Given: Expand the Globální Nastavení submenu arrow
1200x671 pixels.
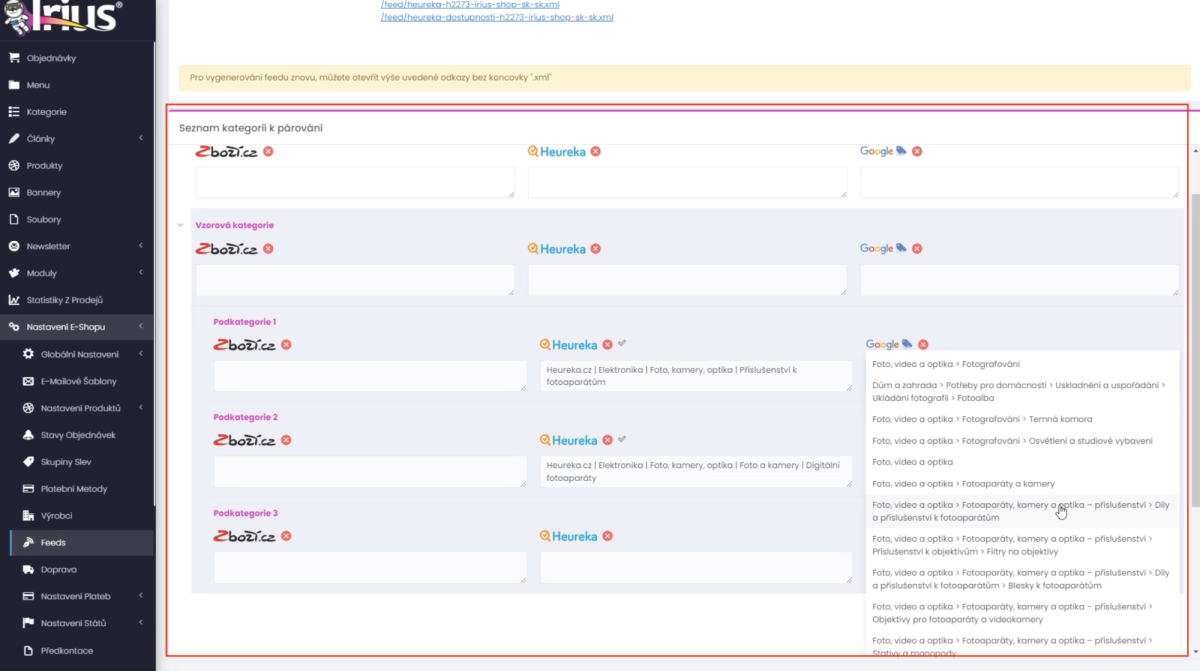Looking at the screenshot, I should pyautogui.click(x=141, y=354).
